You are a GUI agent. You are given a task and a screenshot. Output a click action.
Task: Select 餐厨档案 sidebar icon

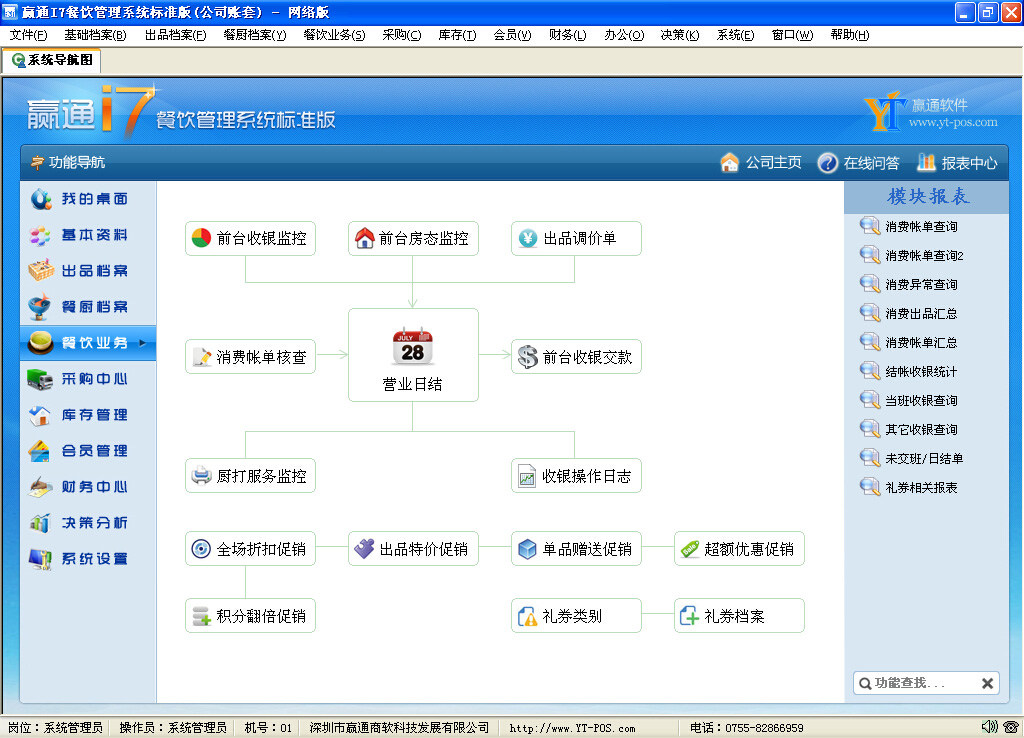[x=40, y=306]
